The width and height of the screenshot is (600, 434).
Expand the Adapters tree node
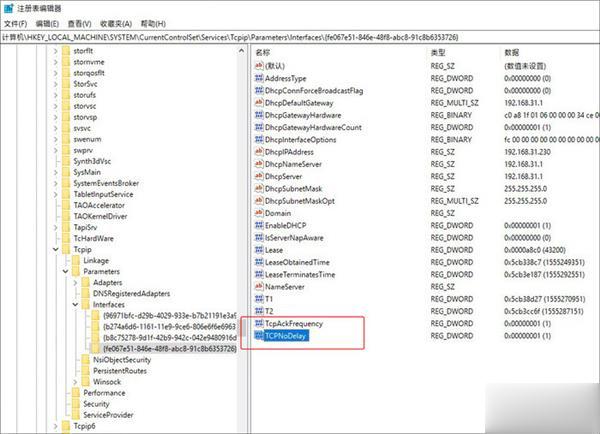pos(75,282)
